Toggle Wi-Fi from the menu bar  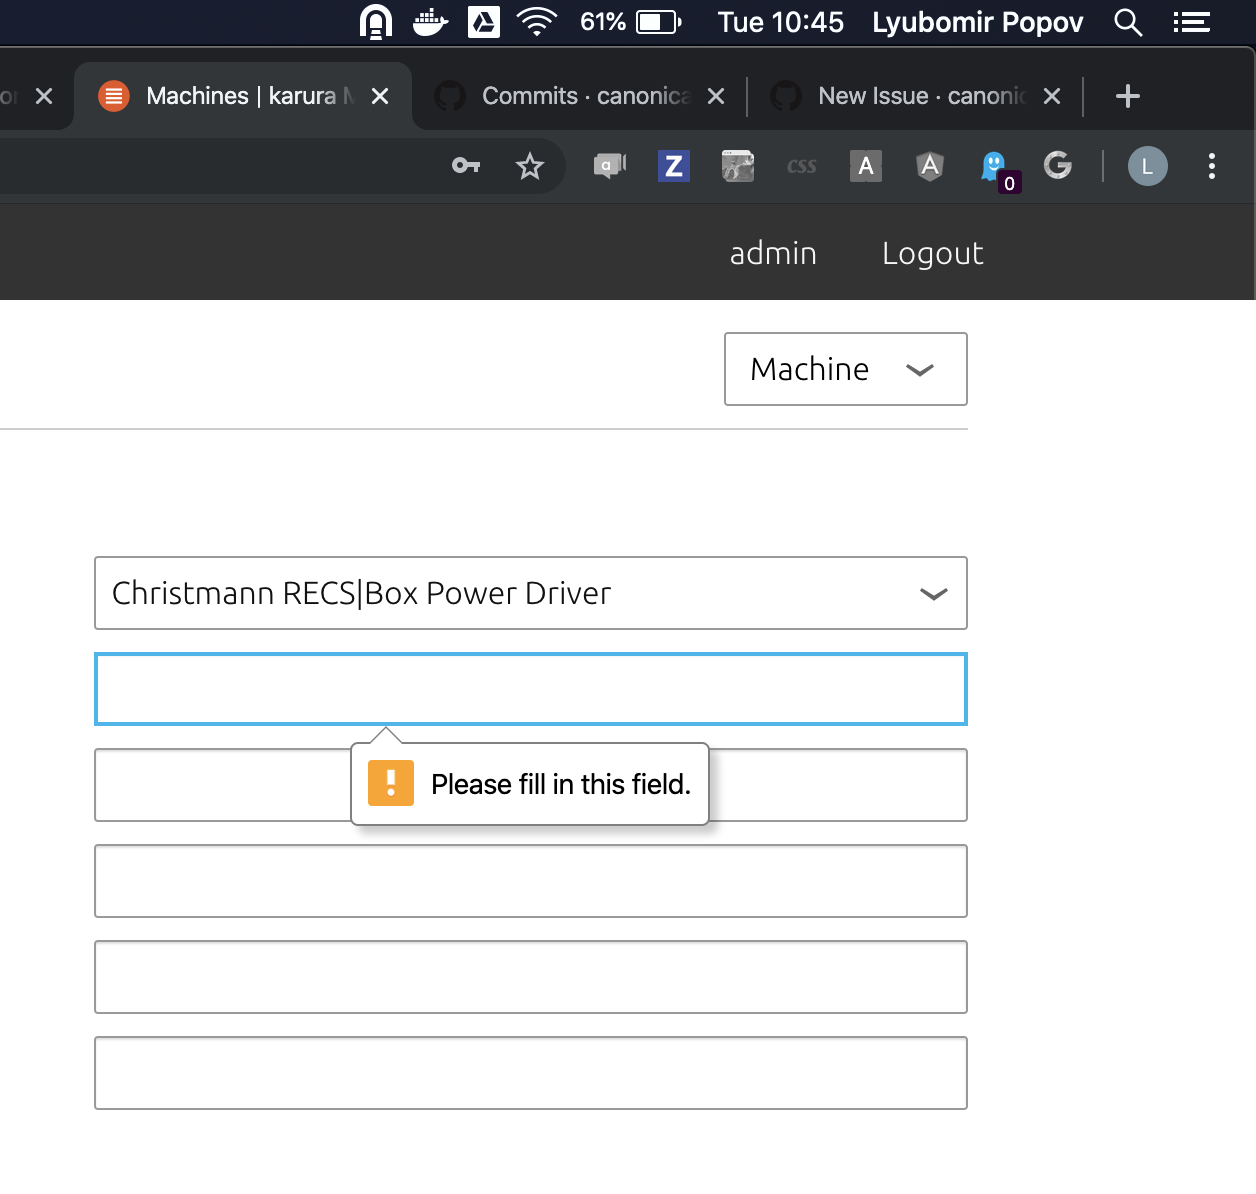point(536,22)
